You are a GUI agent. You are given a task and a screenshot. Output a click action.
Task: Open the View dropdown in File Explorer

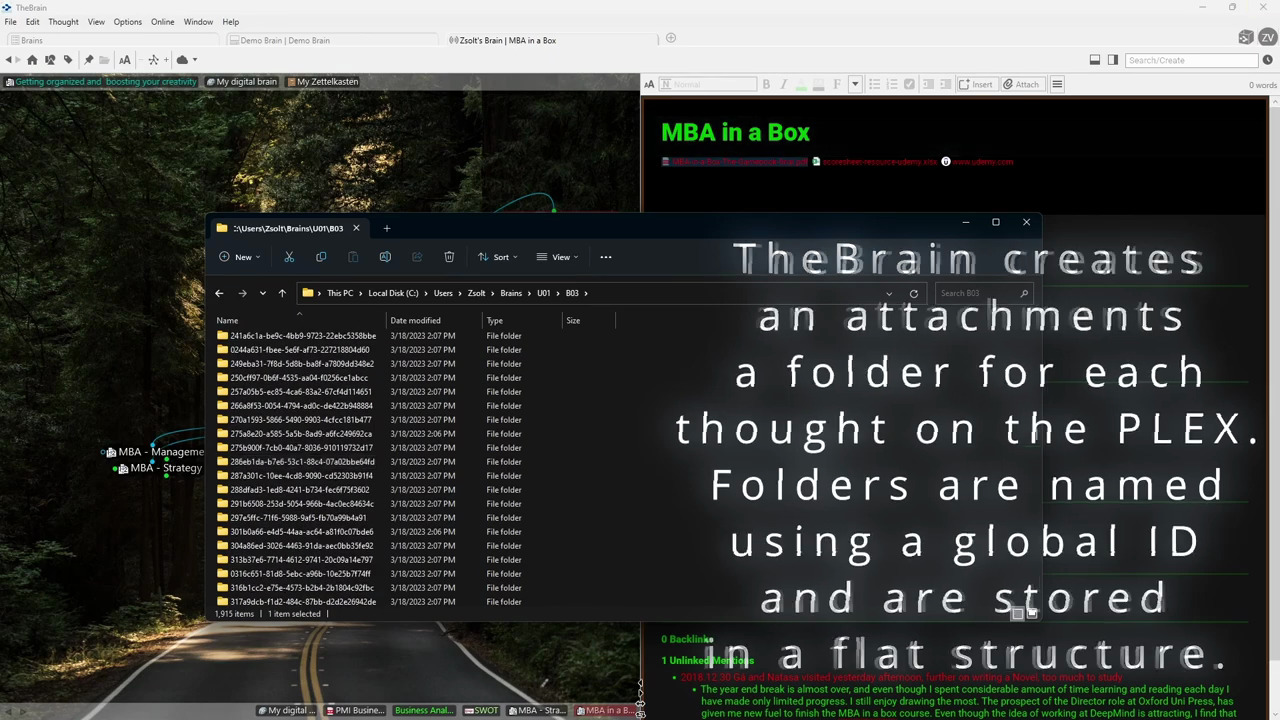pyautogui.click(x=557, y=257)
